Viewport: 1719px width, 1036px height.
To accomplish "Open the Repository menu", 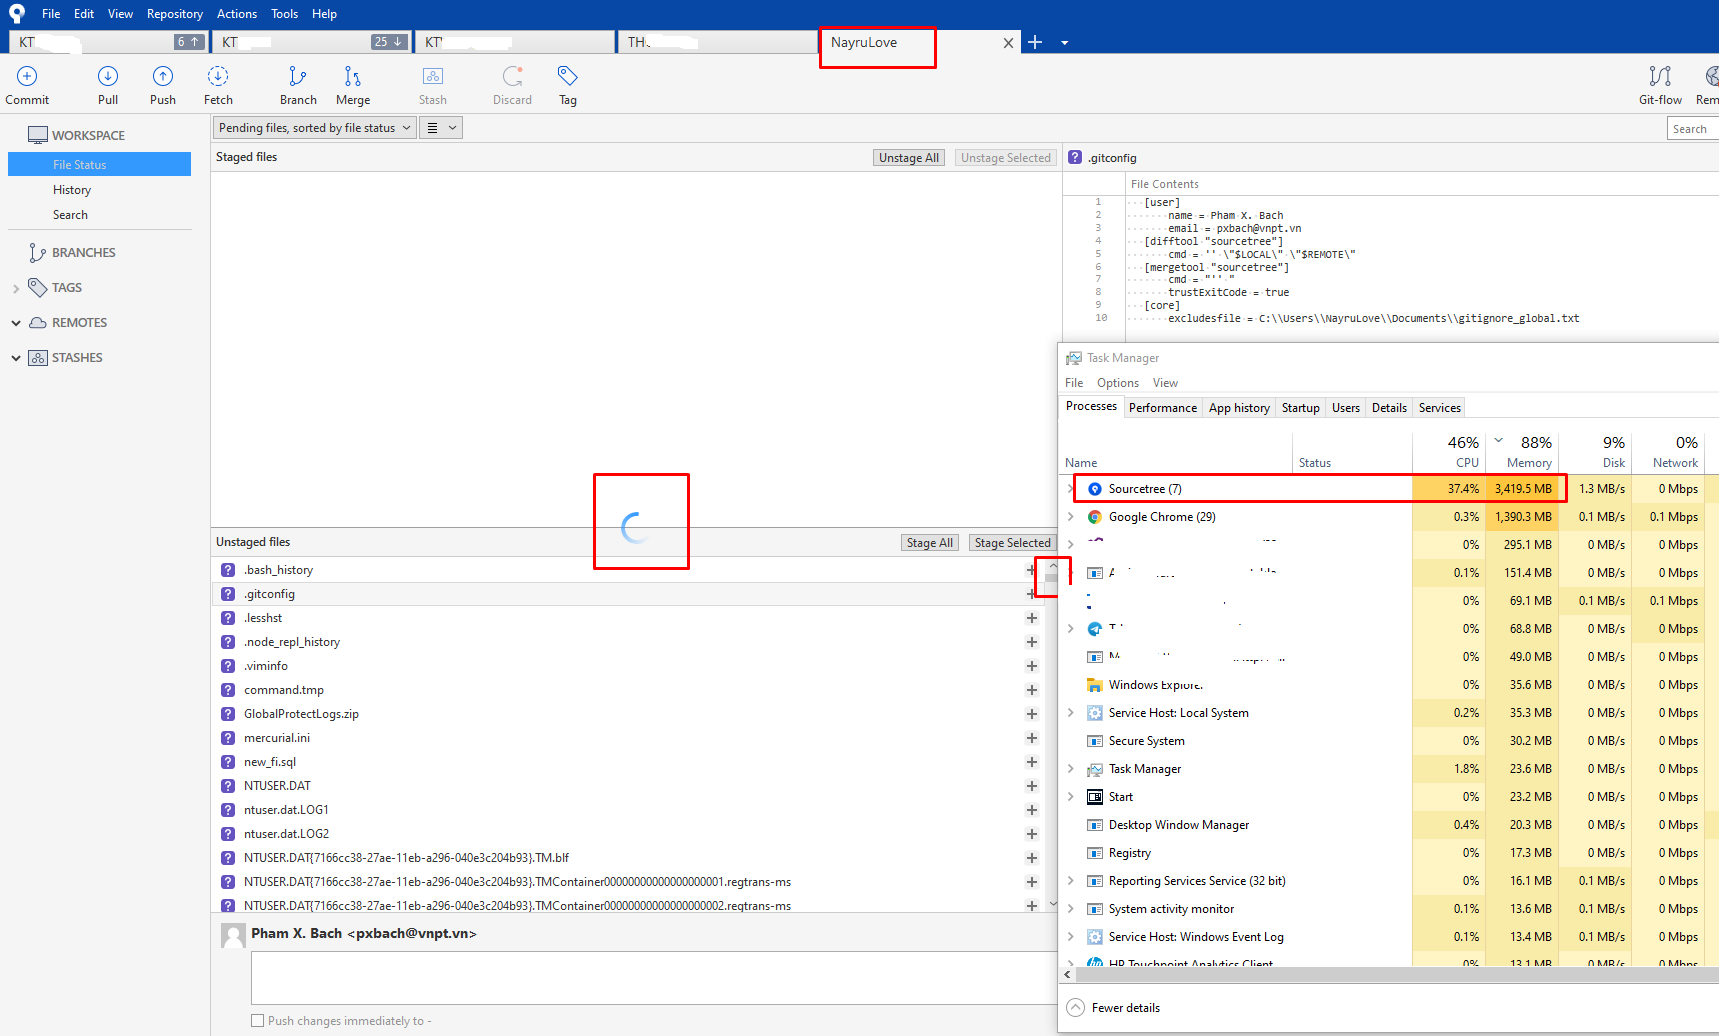I will [175, 14].
